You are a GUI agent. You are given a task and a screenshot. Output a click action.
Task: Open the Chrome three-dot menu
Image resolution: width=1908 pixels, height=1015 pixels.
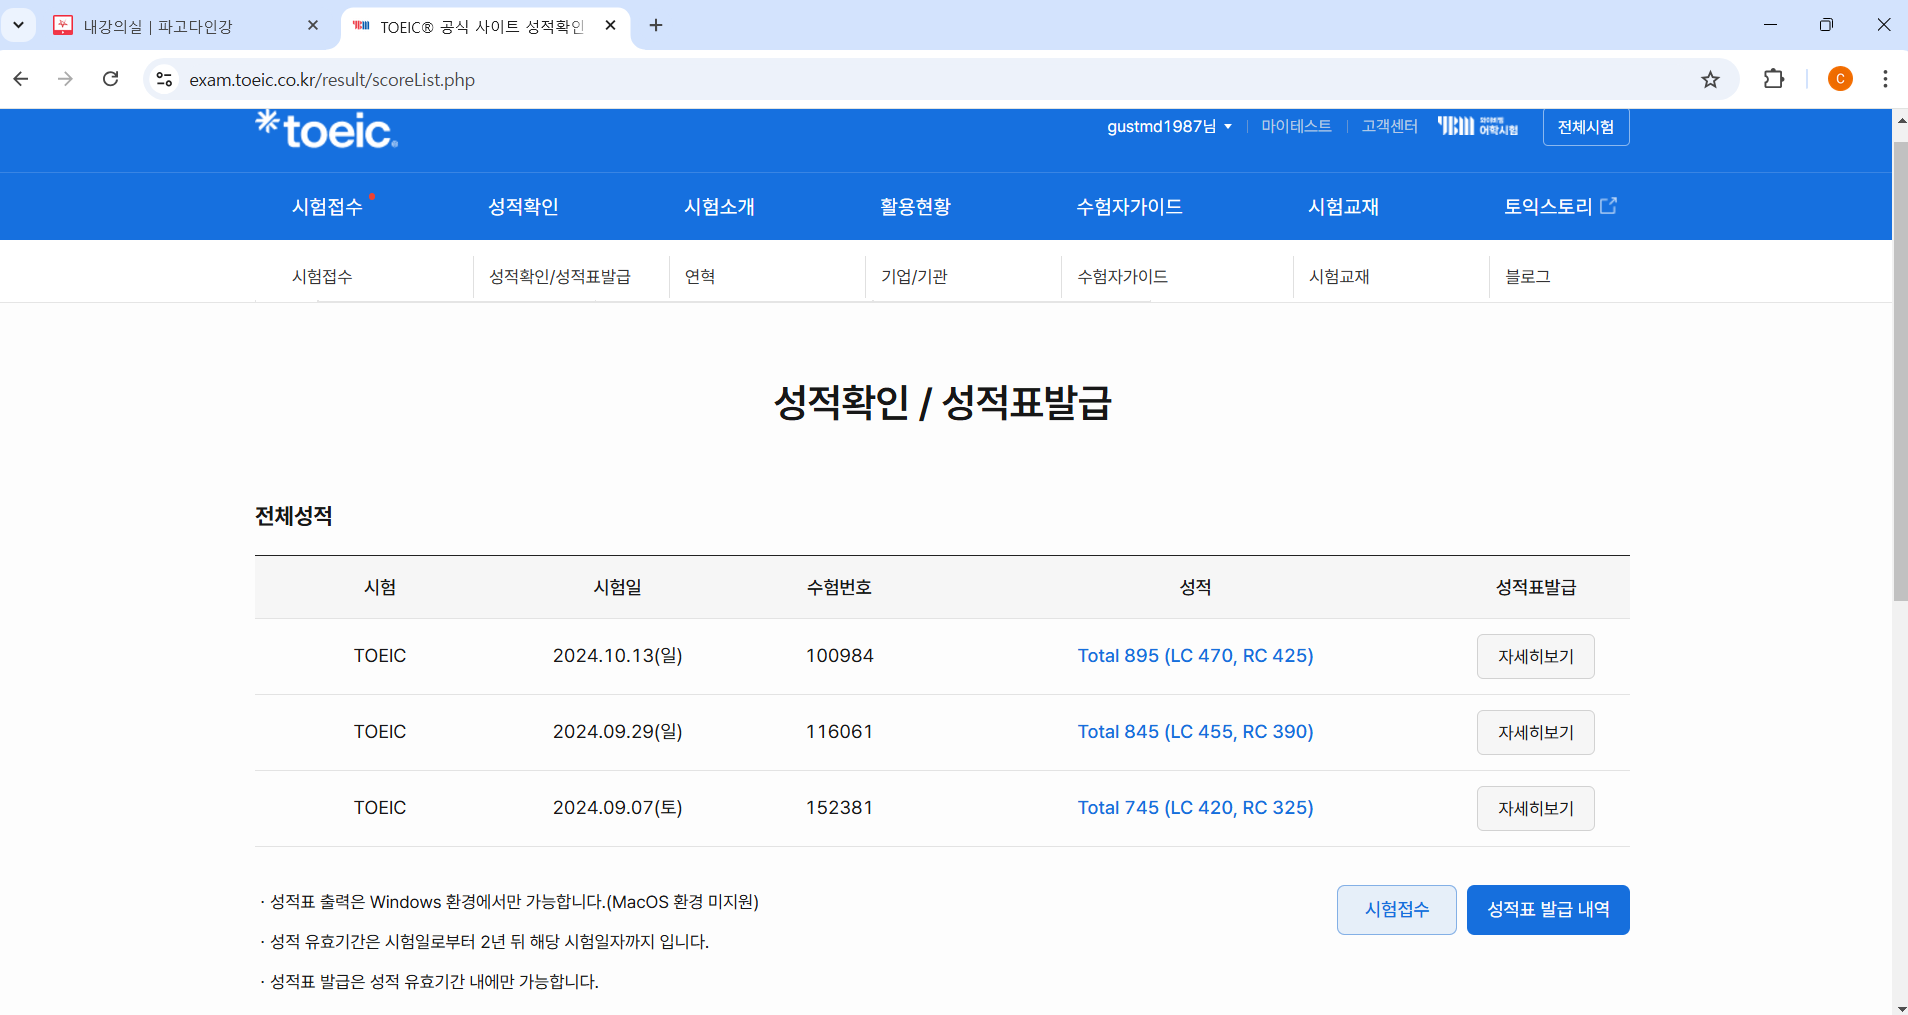coord(1885,79)
